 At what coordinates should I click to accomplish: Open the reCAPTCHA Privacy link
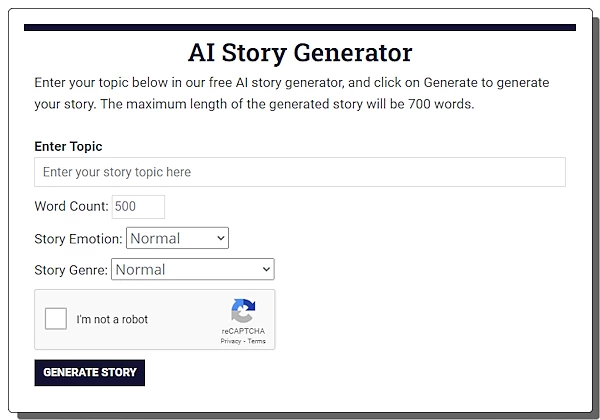point(231,342)
